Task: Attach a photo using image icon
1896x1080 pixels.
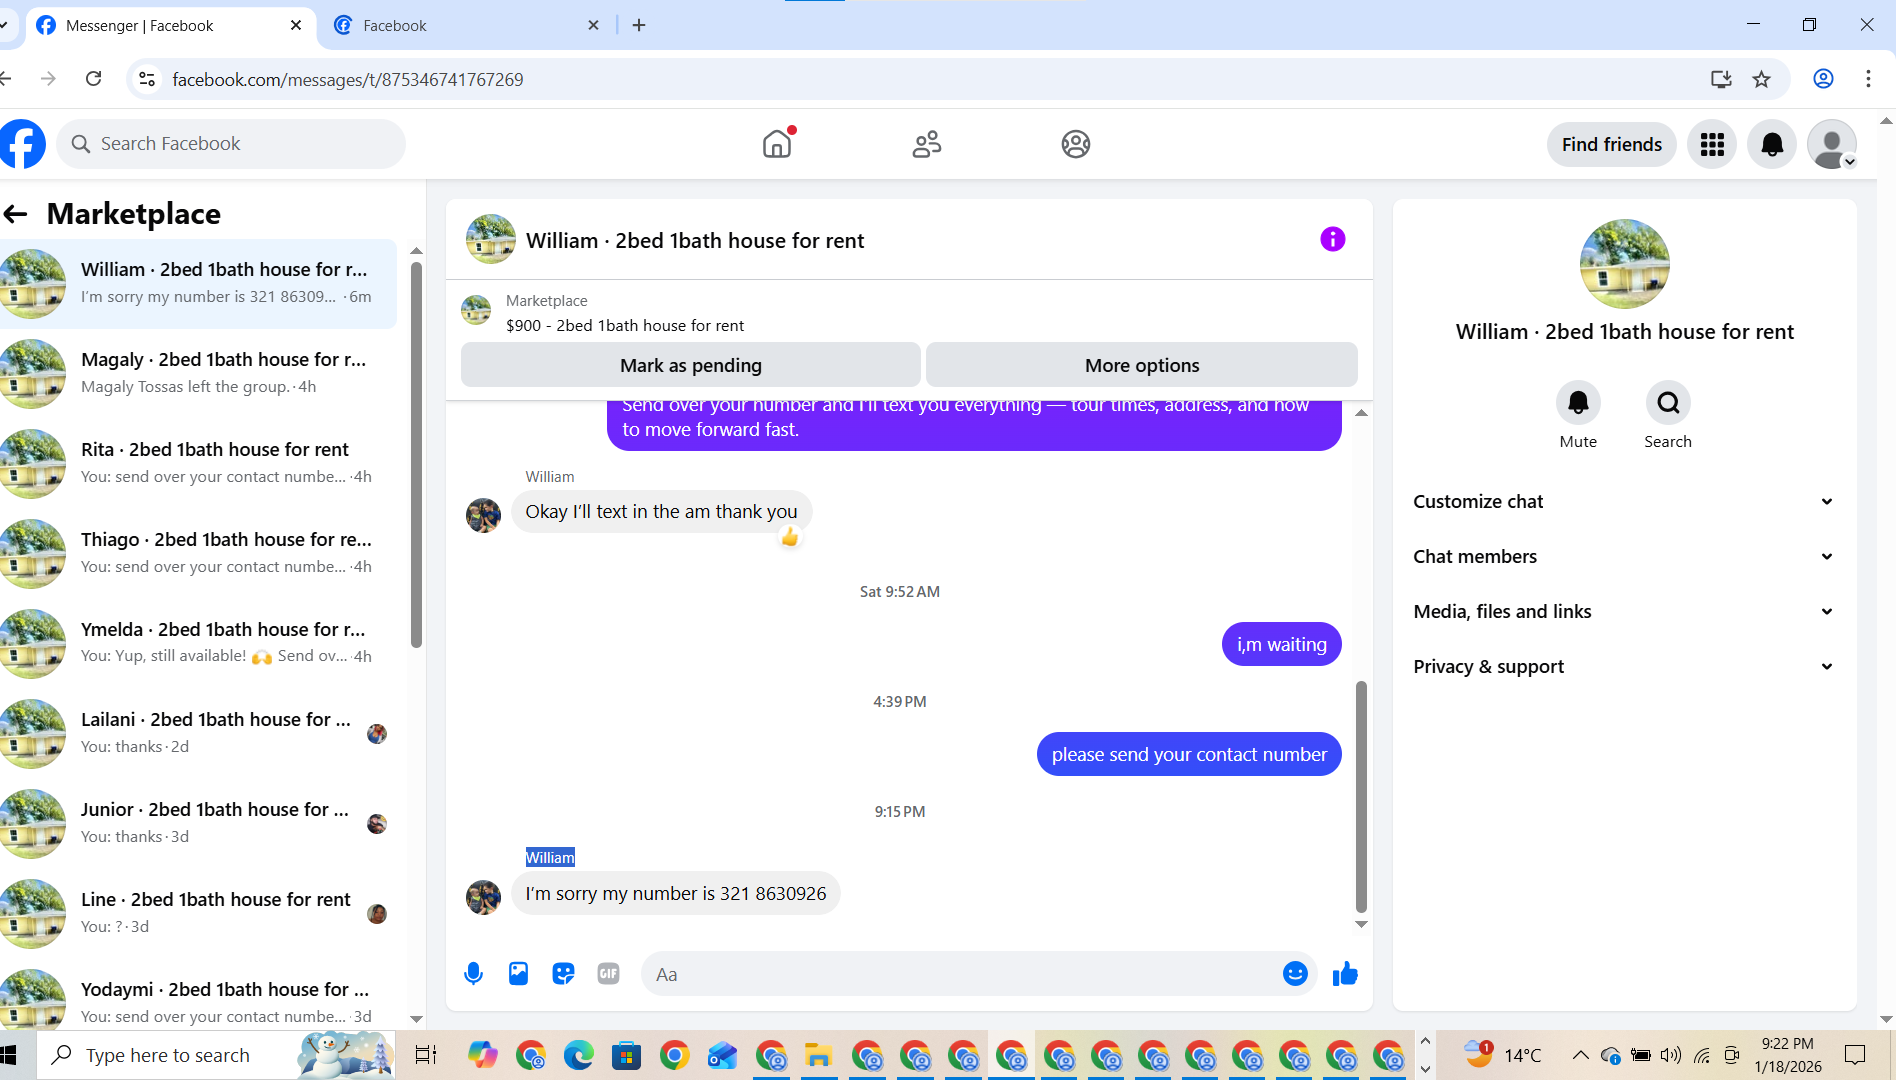Action: pos(518,973)
